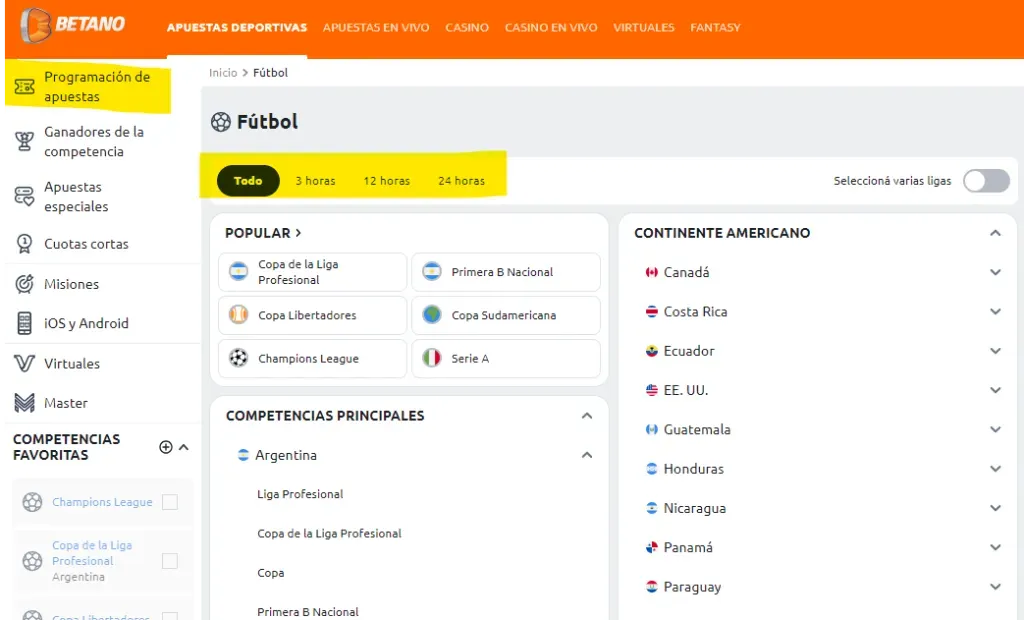This screenshot has width=1024, height=620.
Task: Expand the Canadá leagues list
Action: [995, 272]
